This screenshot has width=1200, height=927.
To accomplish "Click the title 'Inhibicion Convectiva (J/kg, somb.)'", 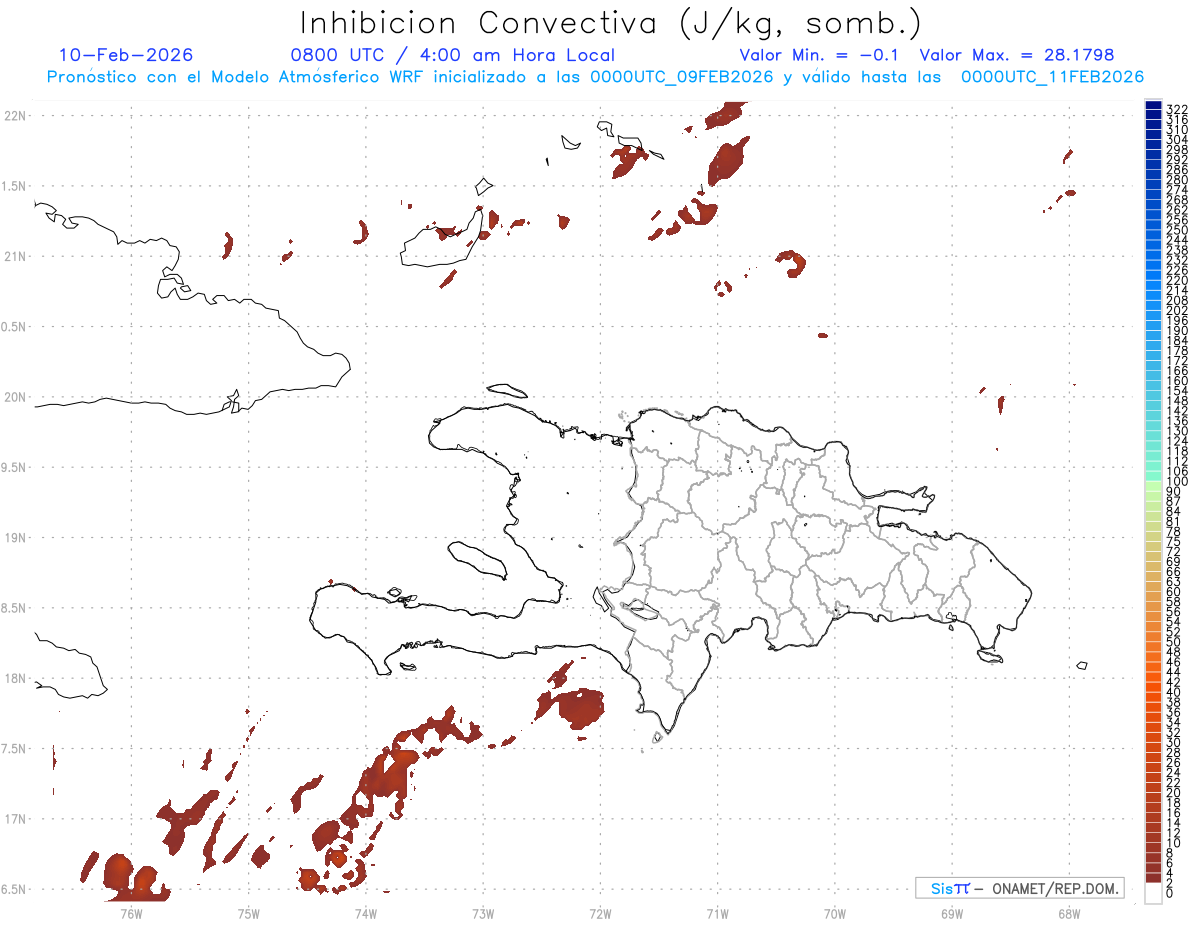I will tap(612, 24).
